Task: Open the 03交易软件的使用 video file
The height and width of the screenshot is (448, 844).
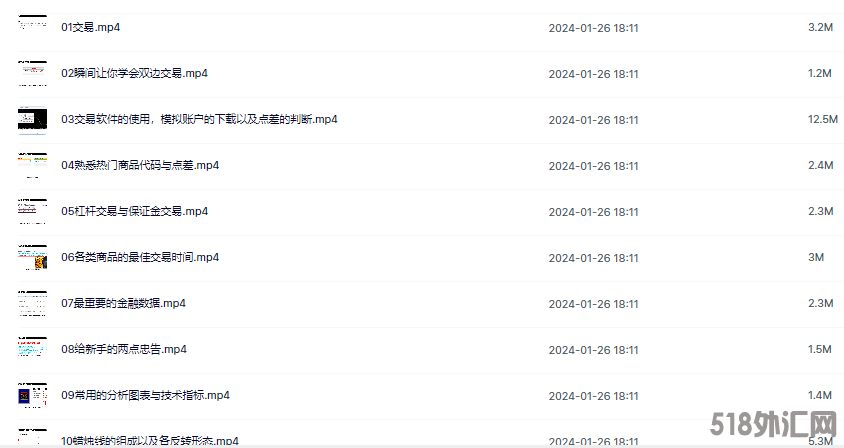Action: click(199, 120)
